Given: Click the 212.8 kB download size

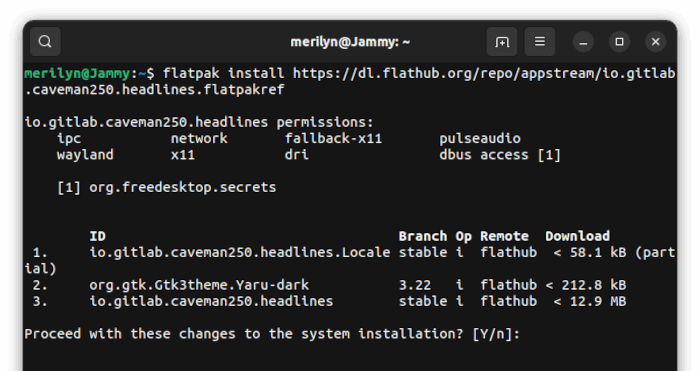Looking at the screenshot, I should tap(594, 285).
